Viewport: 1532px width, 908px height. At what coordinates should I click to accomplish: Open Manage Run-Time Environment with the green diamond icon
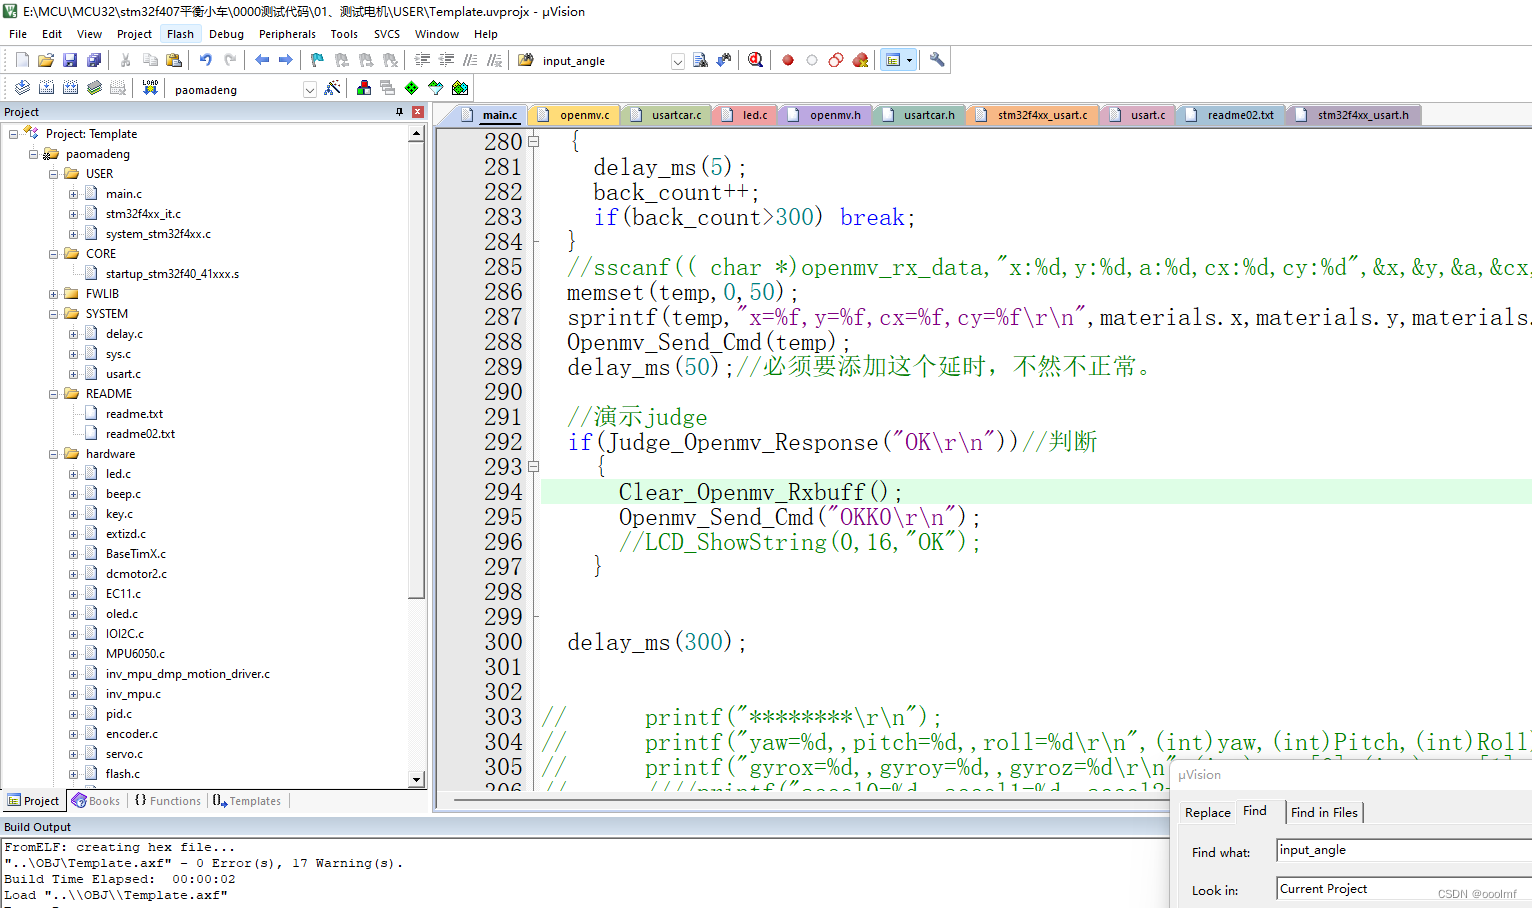click(412, 88)
